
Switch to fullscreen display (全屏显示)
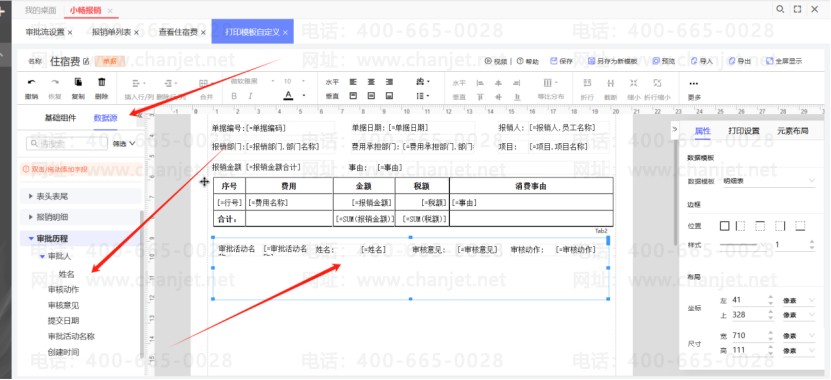(x=784, y=61)
